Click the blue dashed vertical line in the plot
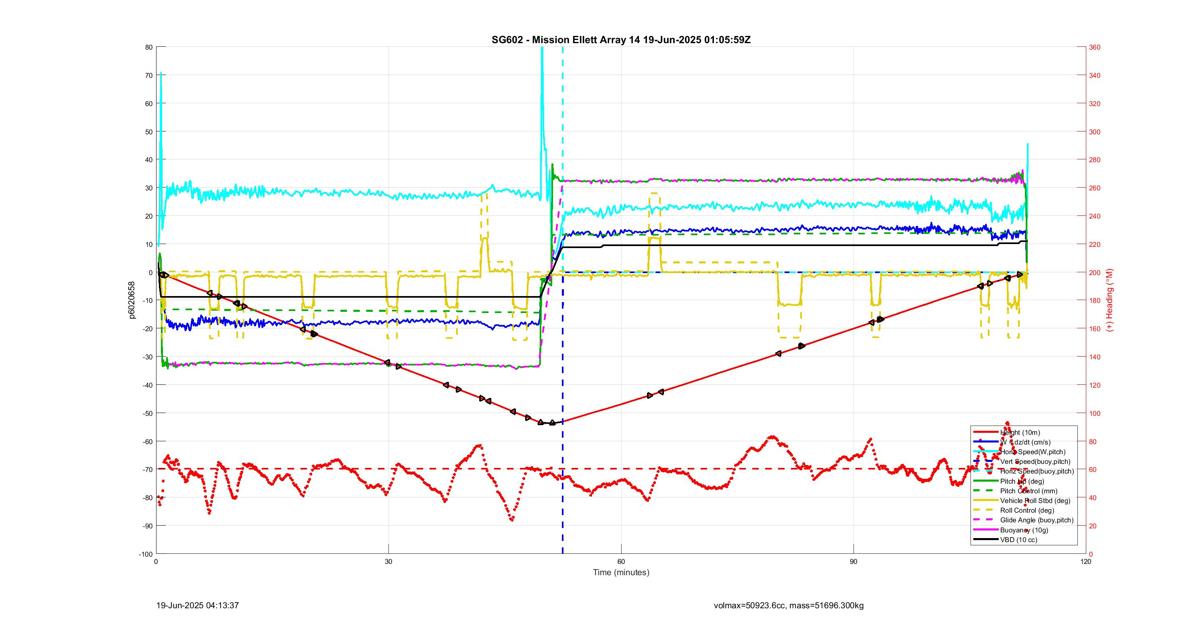The image size is (1200, 622). [563, 413]
